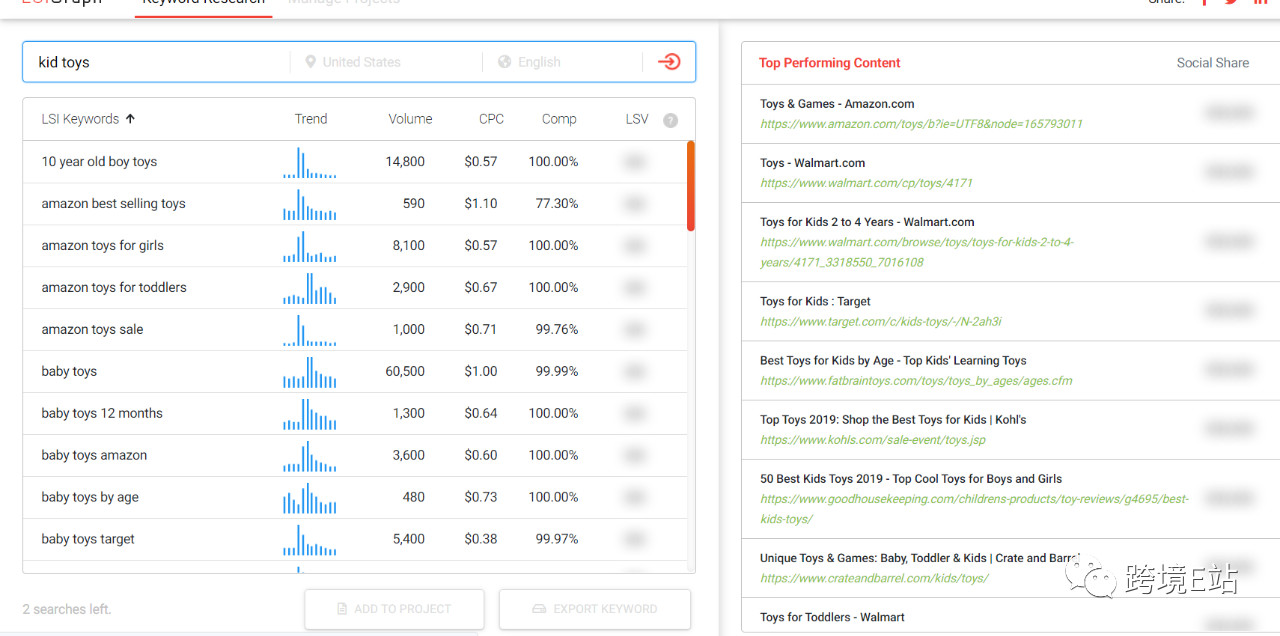Screen dimensions: 1280x636
Task: Click the Social Share column heading
Action: point(1213,63)
